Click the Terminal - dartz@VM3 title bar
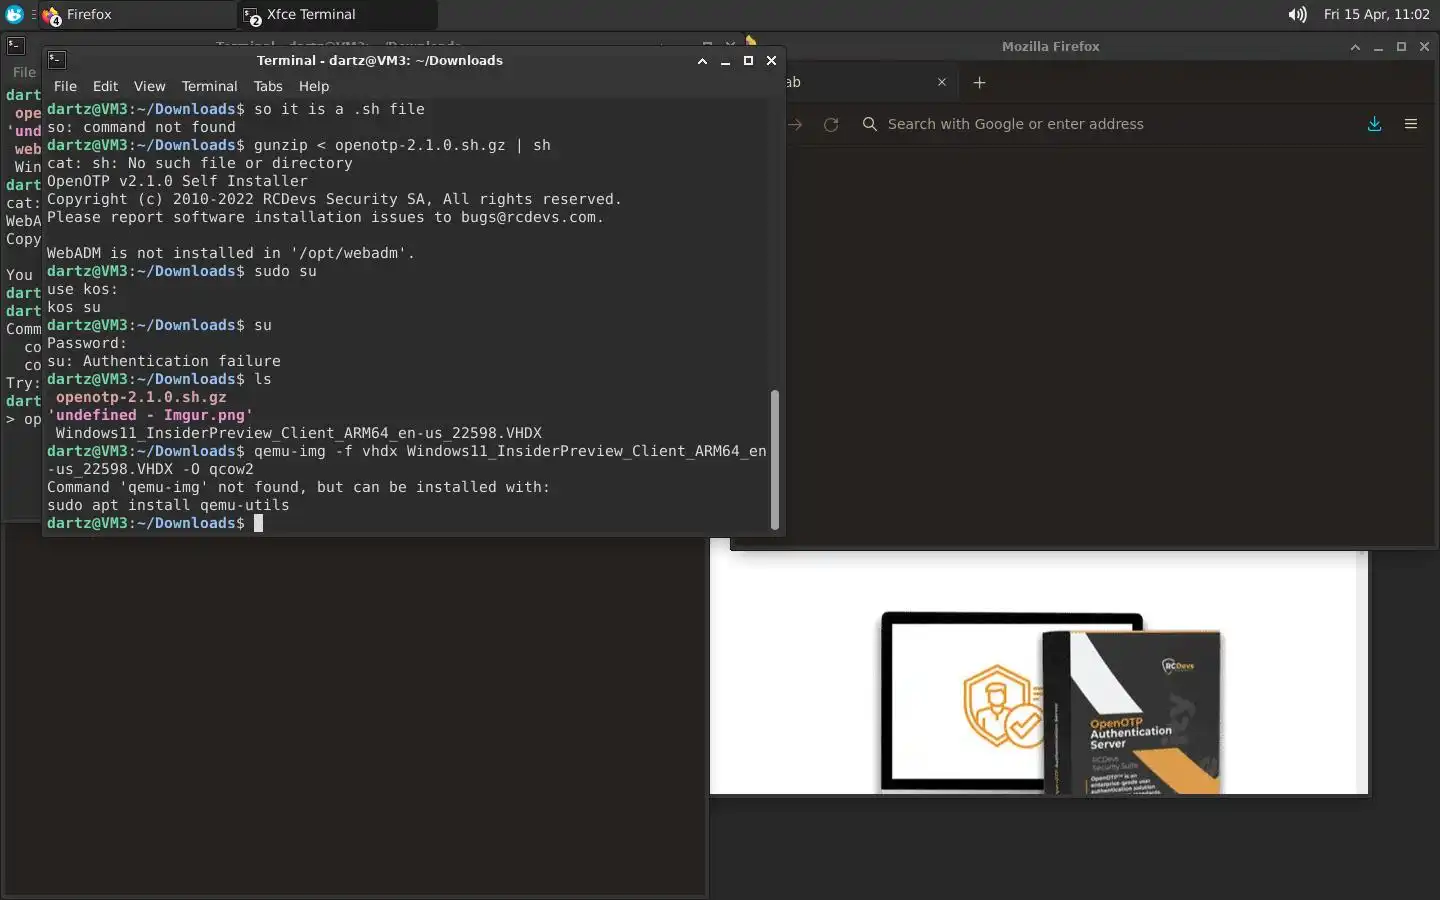 (379, 61)
